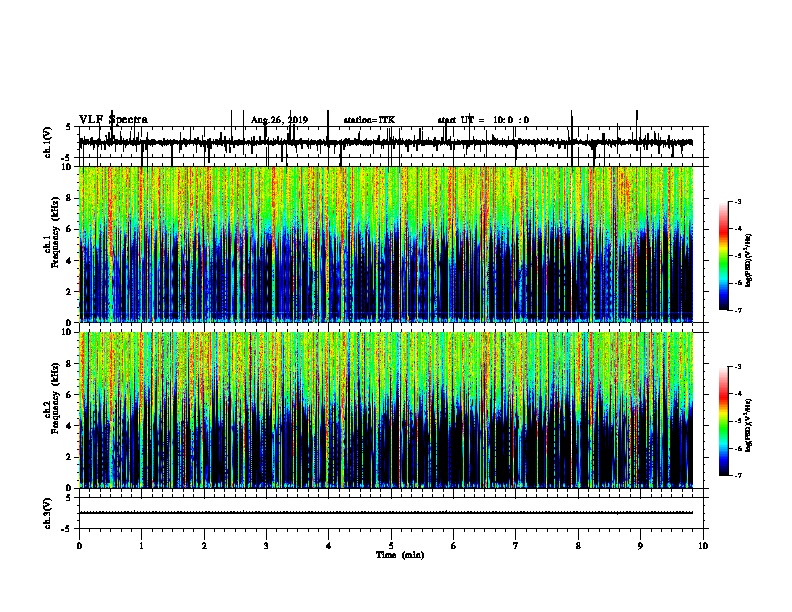
Task: Click time axis tick label '3'
Action: (266, 546)
